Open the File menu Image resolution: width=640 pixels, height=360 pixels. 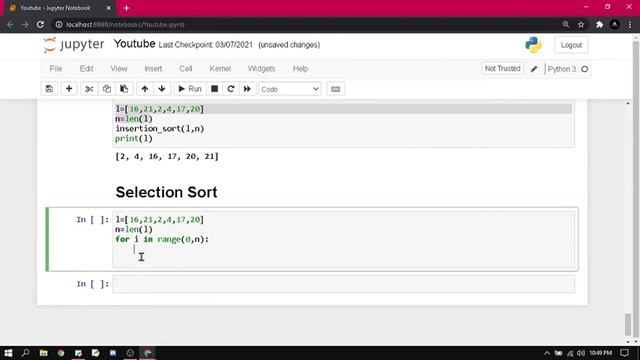[x=56, y=69]
